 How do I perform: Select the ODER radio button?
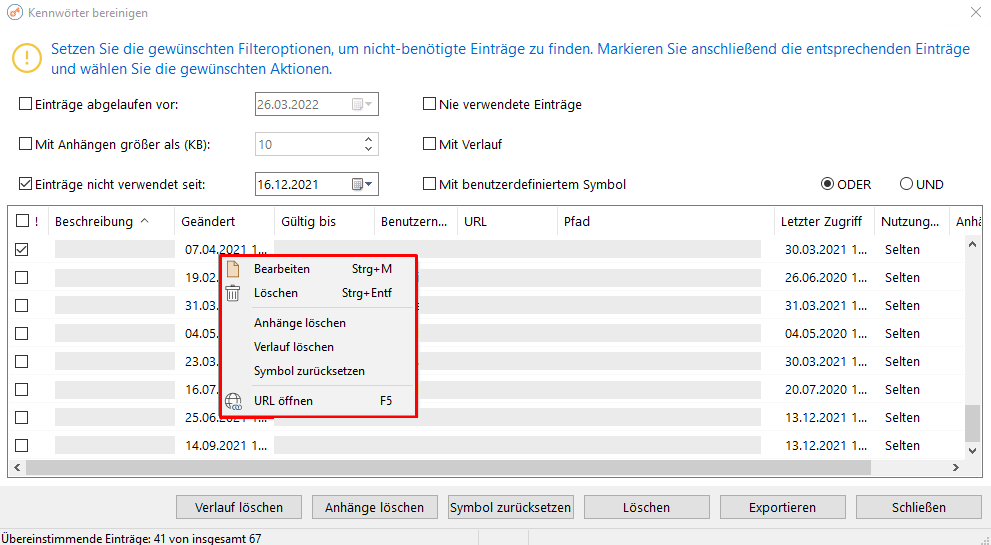click(x=827, y=184)
